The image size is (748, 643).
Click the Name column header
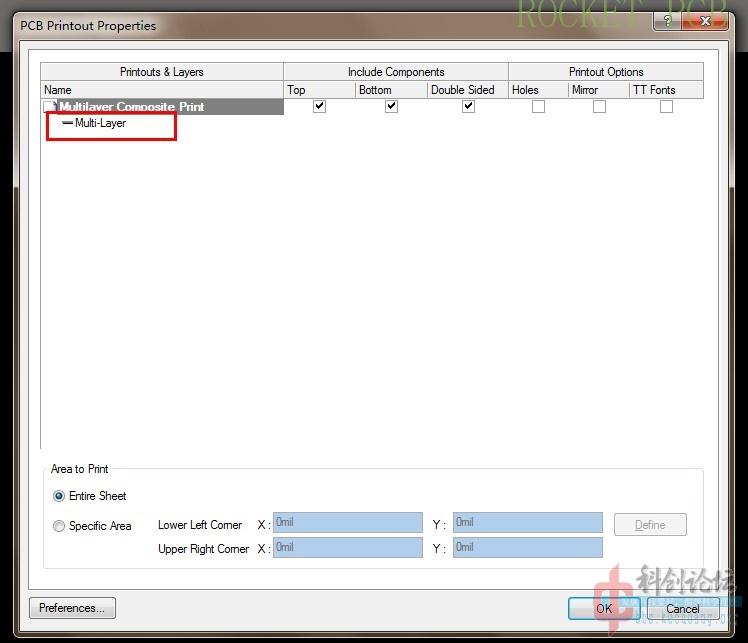pos(162,90)
